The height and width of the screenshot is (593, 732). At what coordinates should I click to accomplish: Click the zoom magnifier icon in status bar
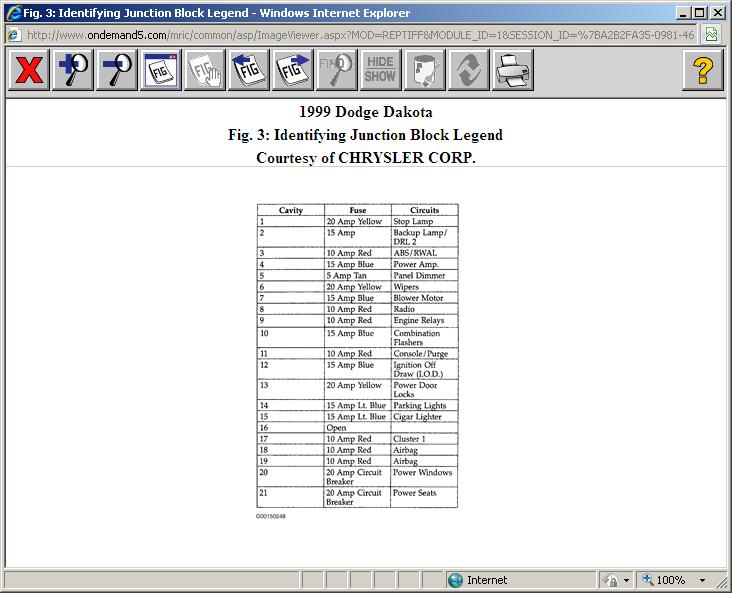click(648, 579)
